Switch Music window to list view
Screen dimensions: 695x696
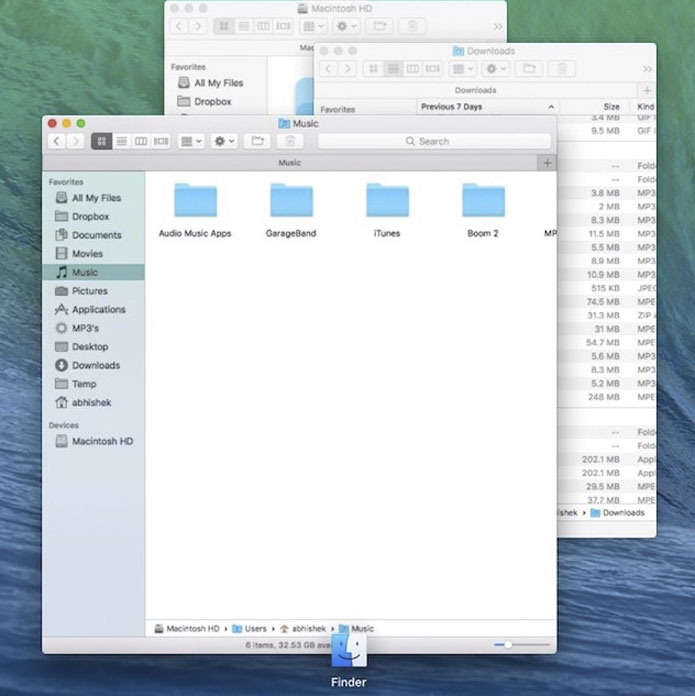pyautogui.click(x=121, y=141)
